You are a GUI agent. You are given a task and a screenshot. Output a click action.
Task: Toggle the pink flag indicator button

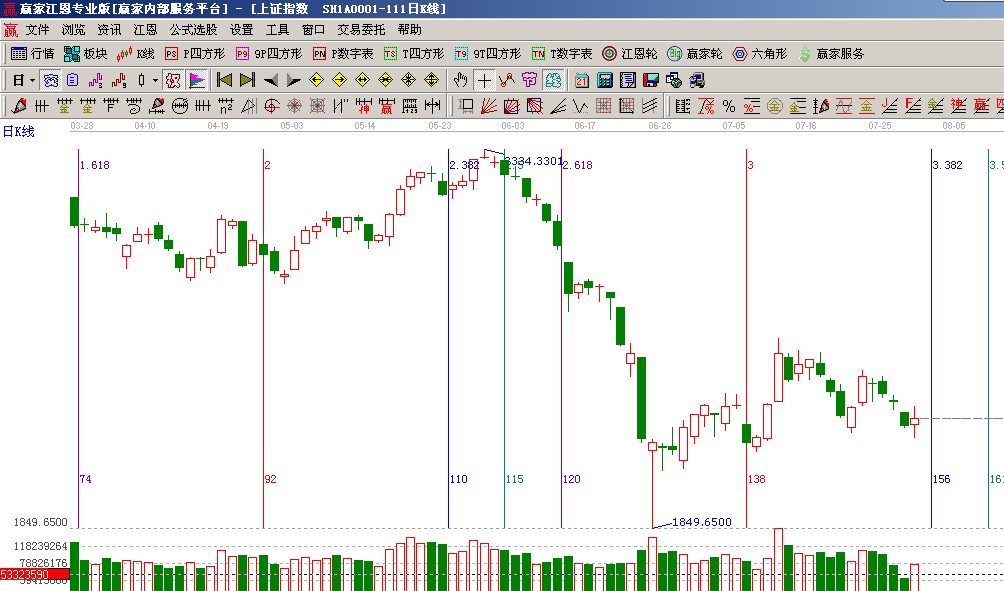tap(197, 80)
